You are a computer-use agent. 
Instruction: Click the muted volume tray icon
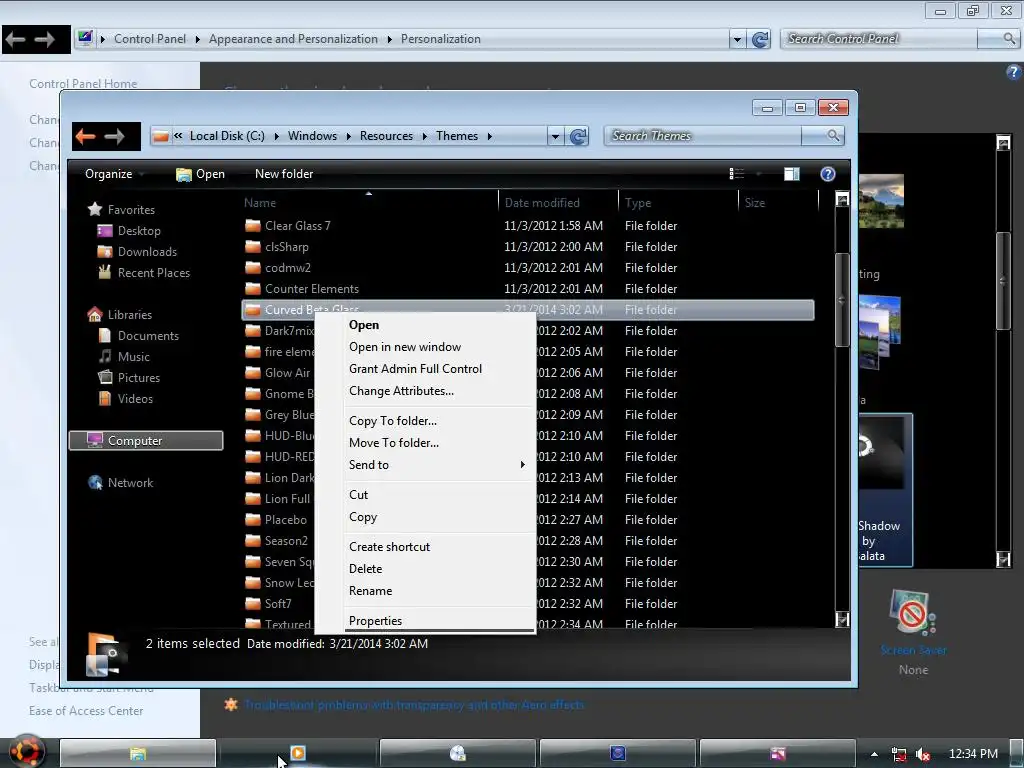pyautogui.click(x=923, y=754)
